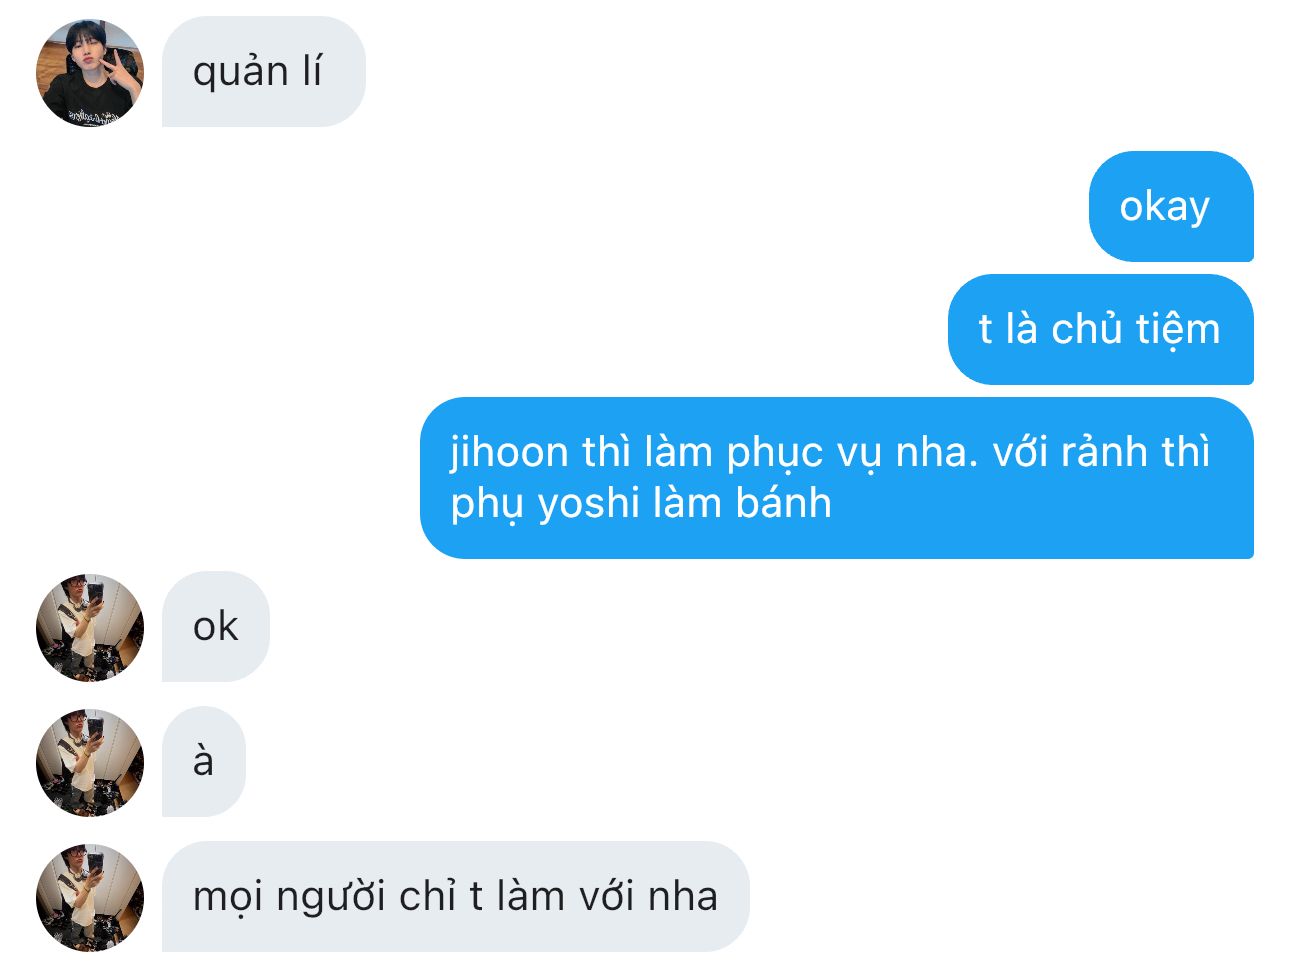This screenshot has width=1290, height=967.
Task: Open sender avatar beside "mọi người chỉ t làm với nha"
Action: [x=90, y=898]
